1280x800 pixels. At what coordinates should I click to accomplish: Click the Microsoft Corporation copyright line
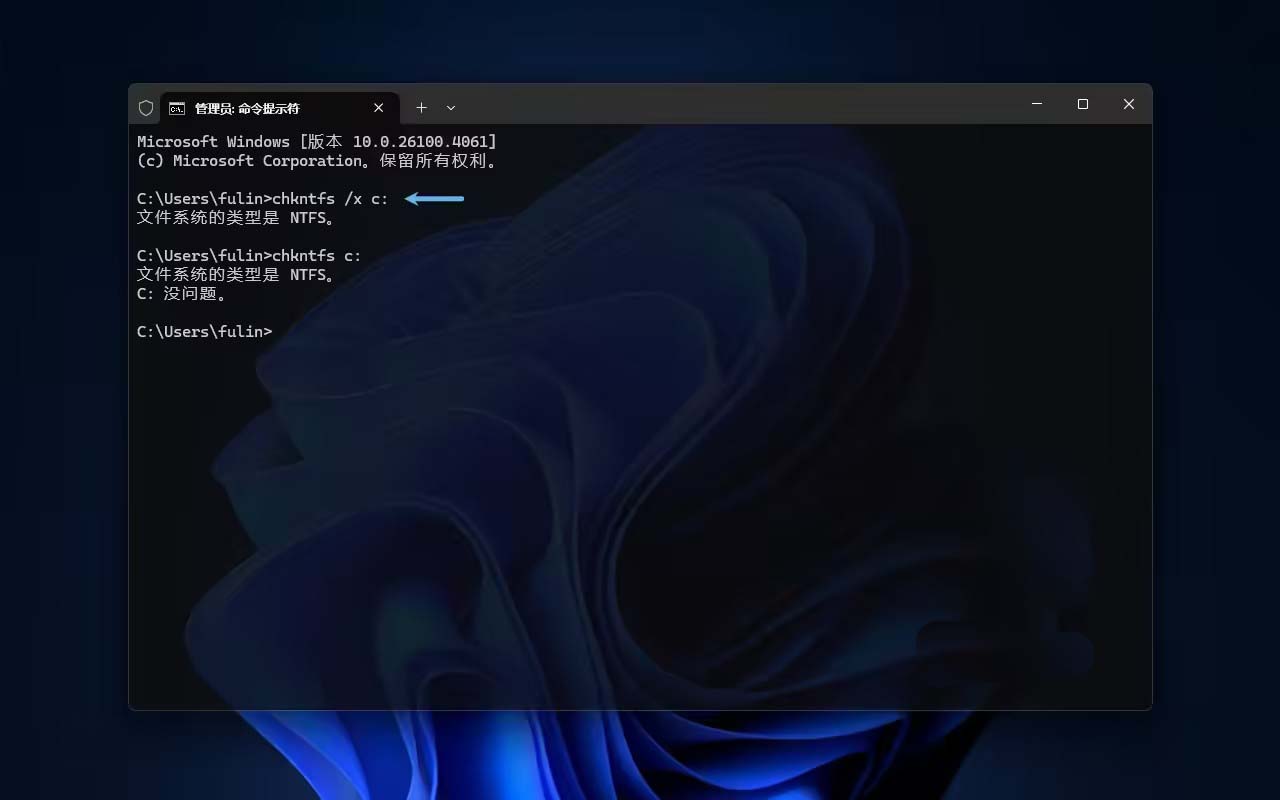[x=316, y=161]
